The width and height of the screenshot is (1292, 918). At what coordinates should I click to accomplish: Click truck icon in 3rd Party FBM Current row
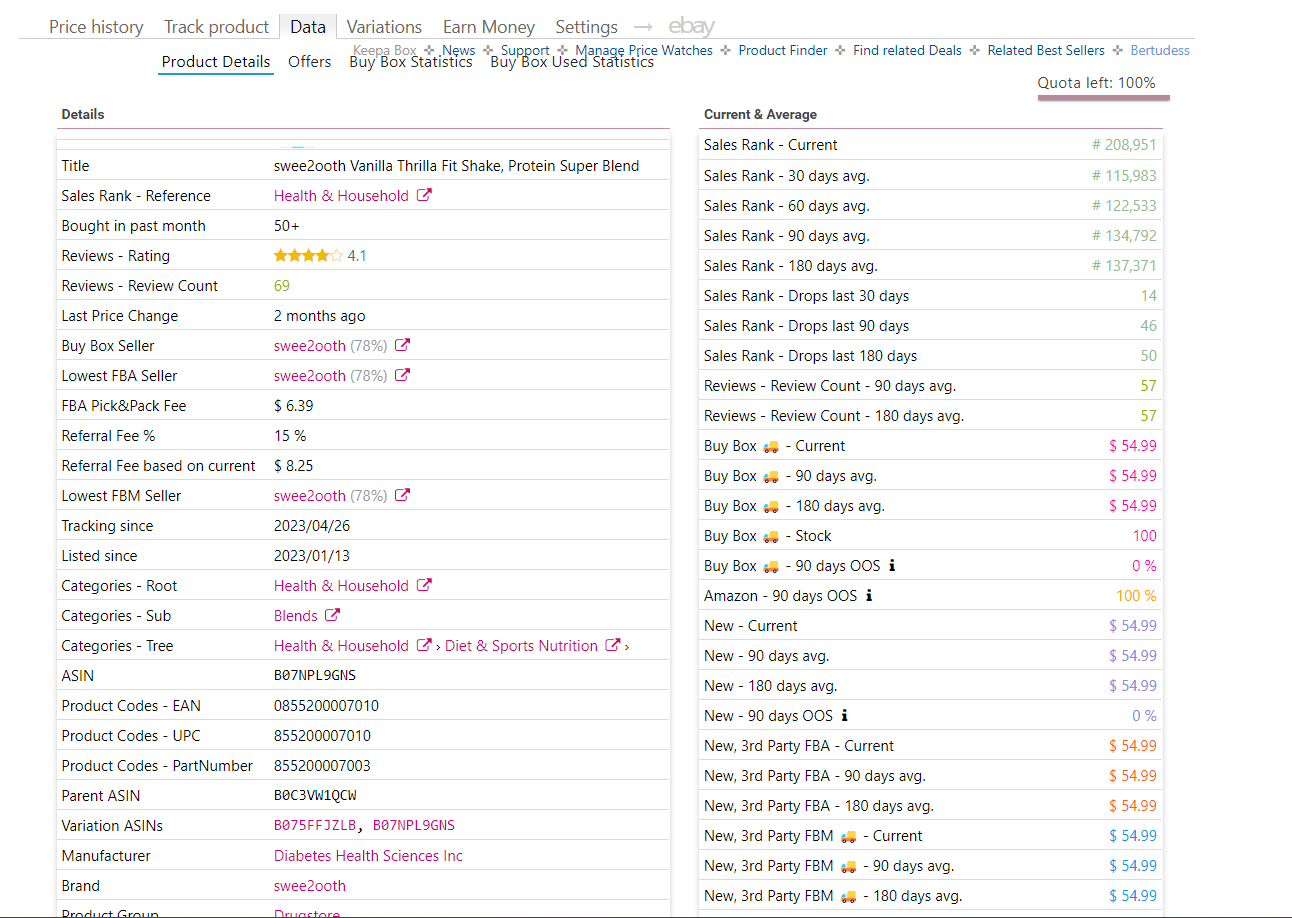848,836
